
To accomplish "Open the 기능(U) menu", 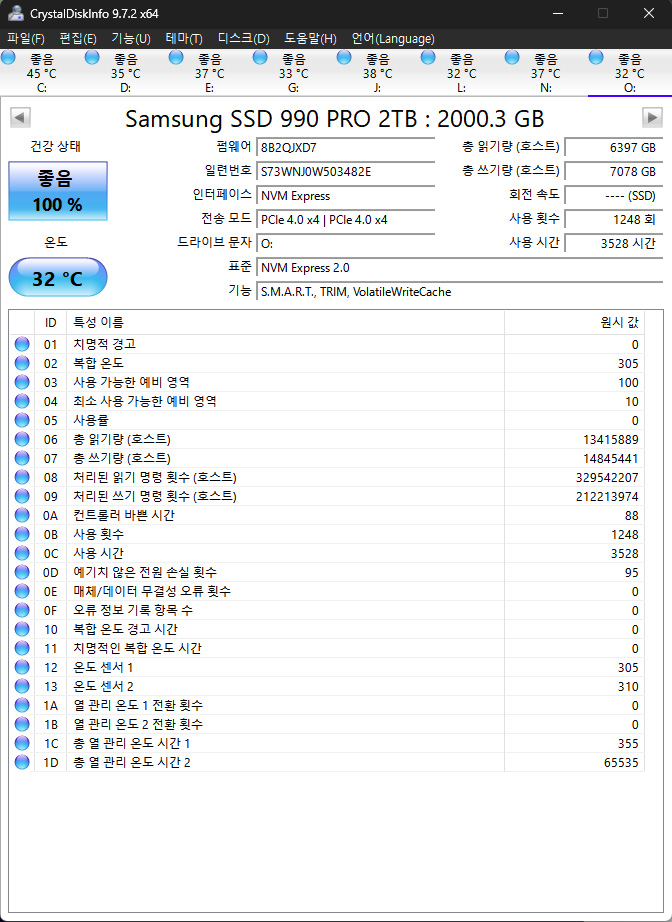I will click(x=131, y=39).
